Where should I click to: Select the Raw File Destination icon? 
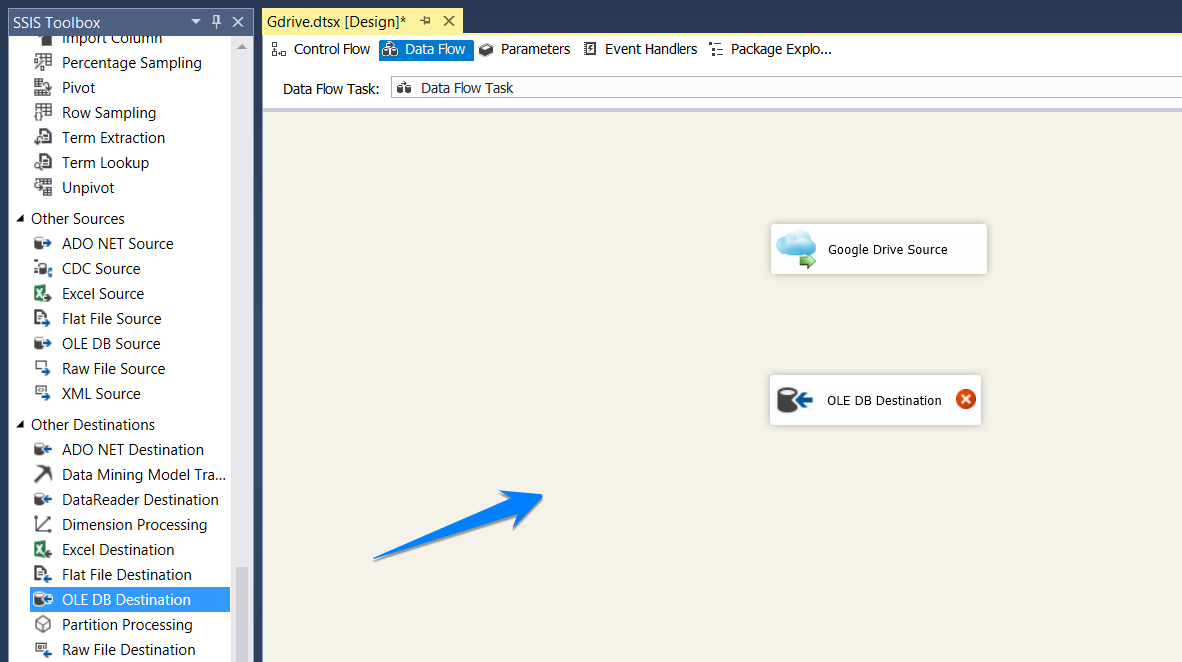point(43,649)
